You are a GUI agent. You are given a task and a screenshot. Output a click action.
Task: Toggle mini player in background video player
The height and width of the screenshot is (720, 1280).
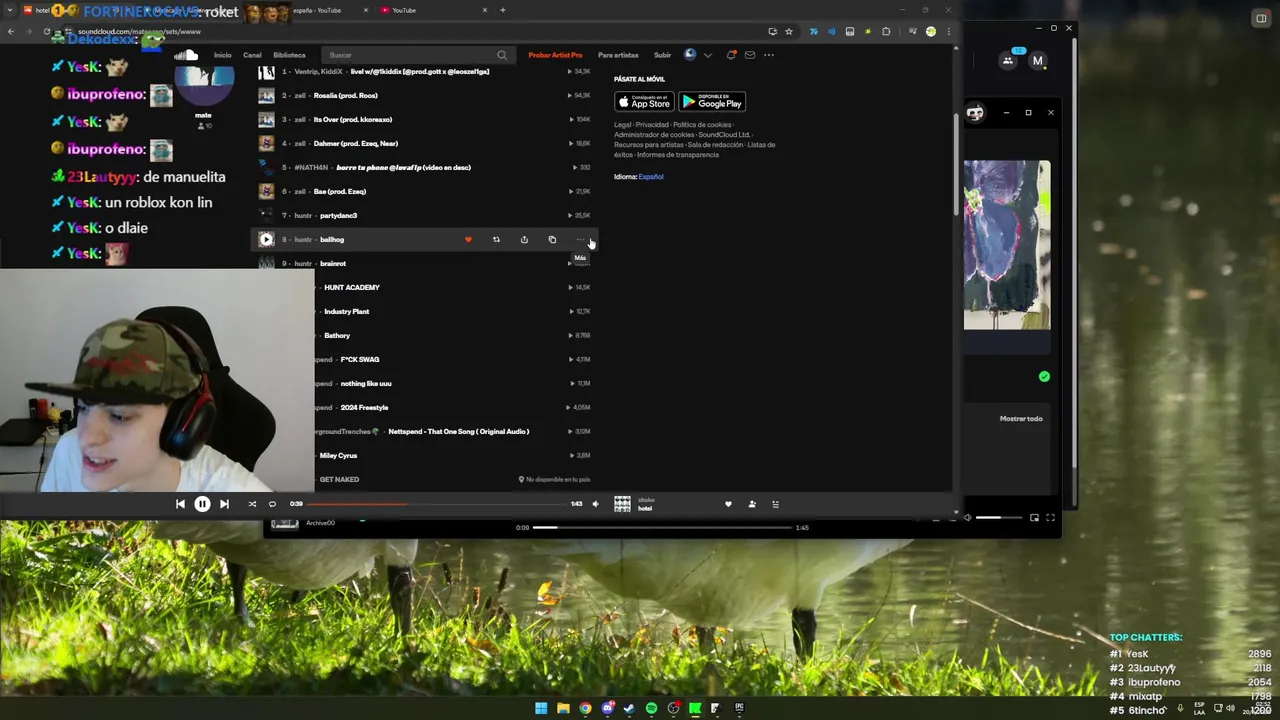[1034, 517]
